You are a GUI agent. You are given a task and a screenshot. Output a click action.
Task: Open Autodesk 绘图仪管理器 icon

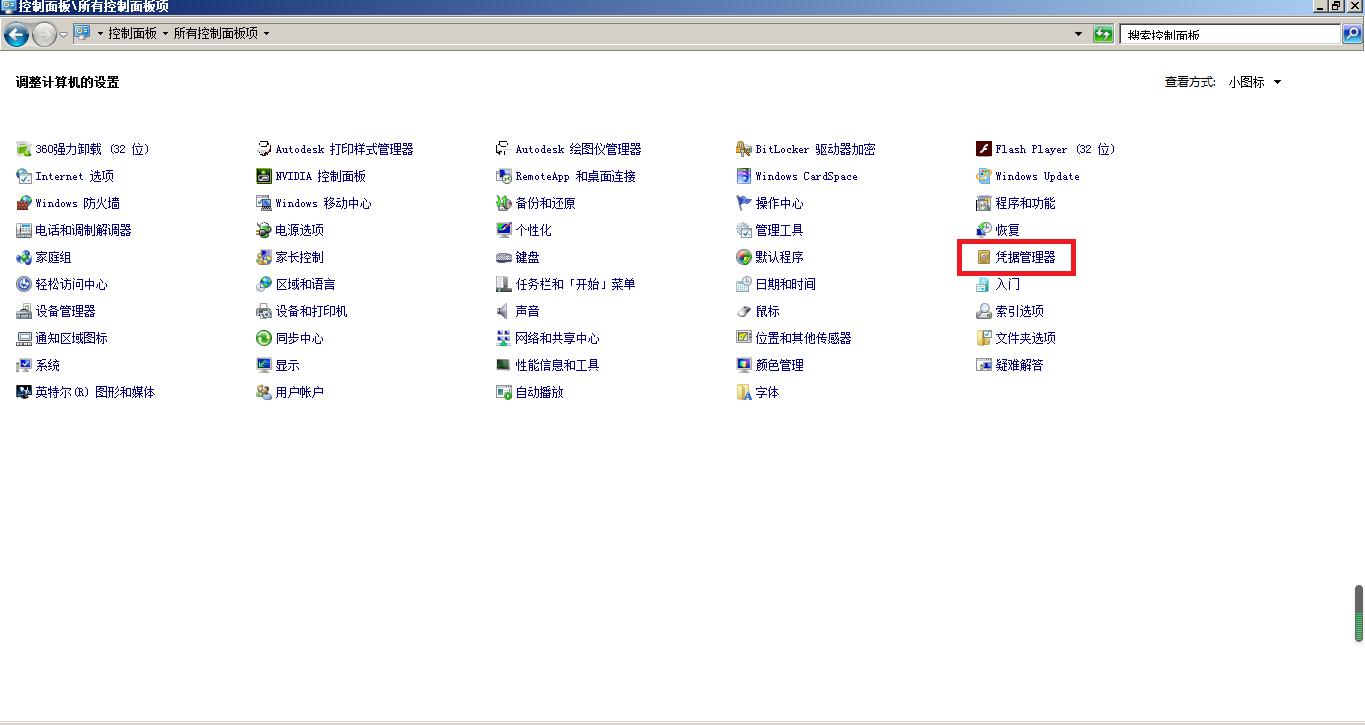pyautogui.click(x=504, y=149)
